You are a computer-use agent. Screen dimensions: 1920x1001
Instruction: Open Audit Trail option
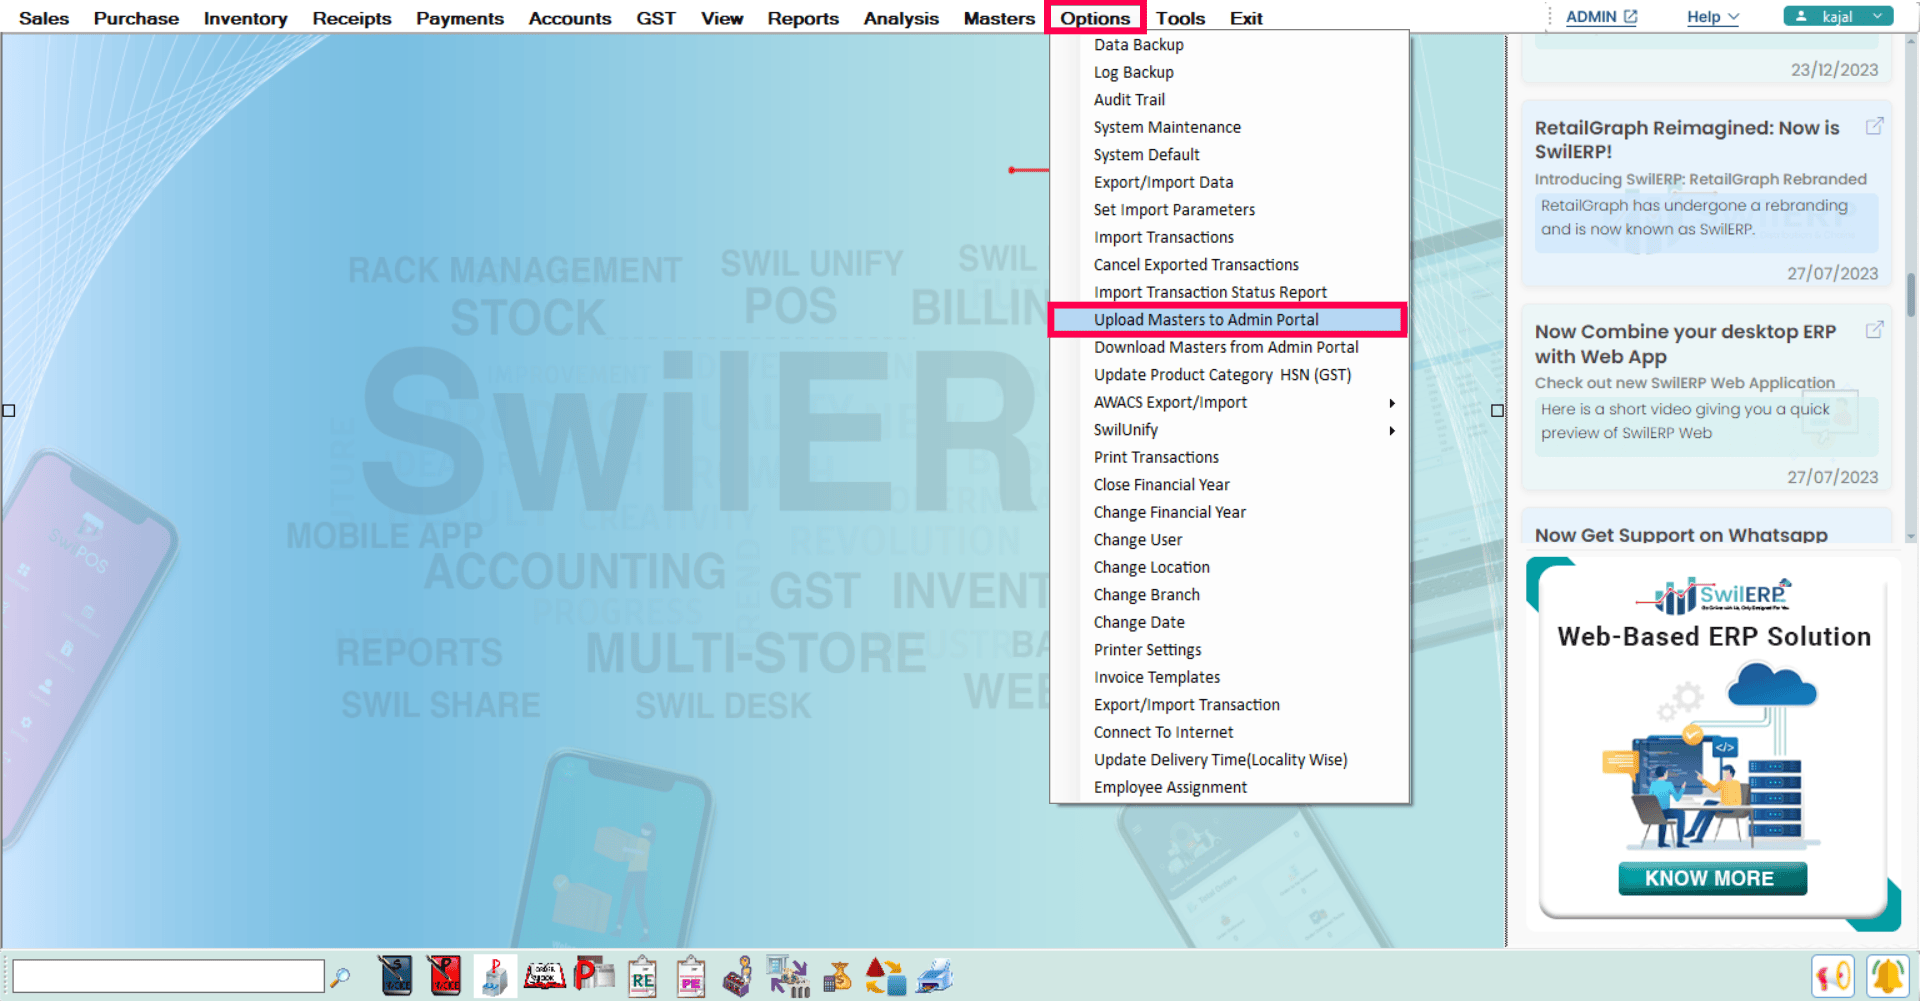pyautogui.click(x=1229, y=100)
